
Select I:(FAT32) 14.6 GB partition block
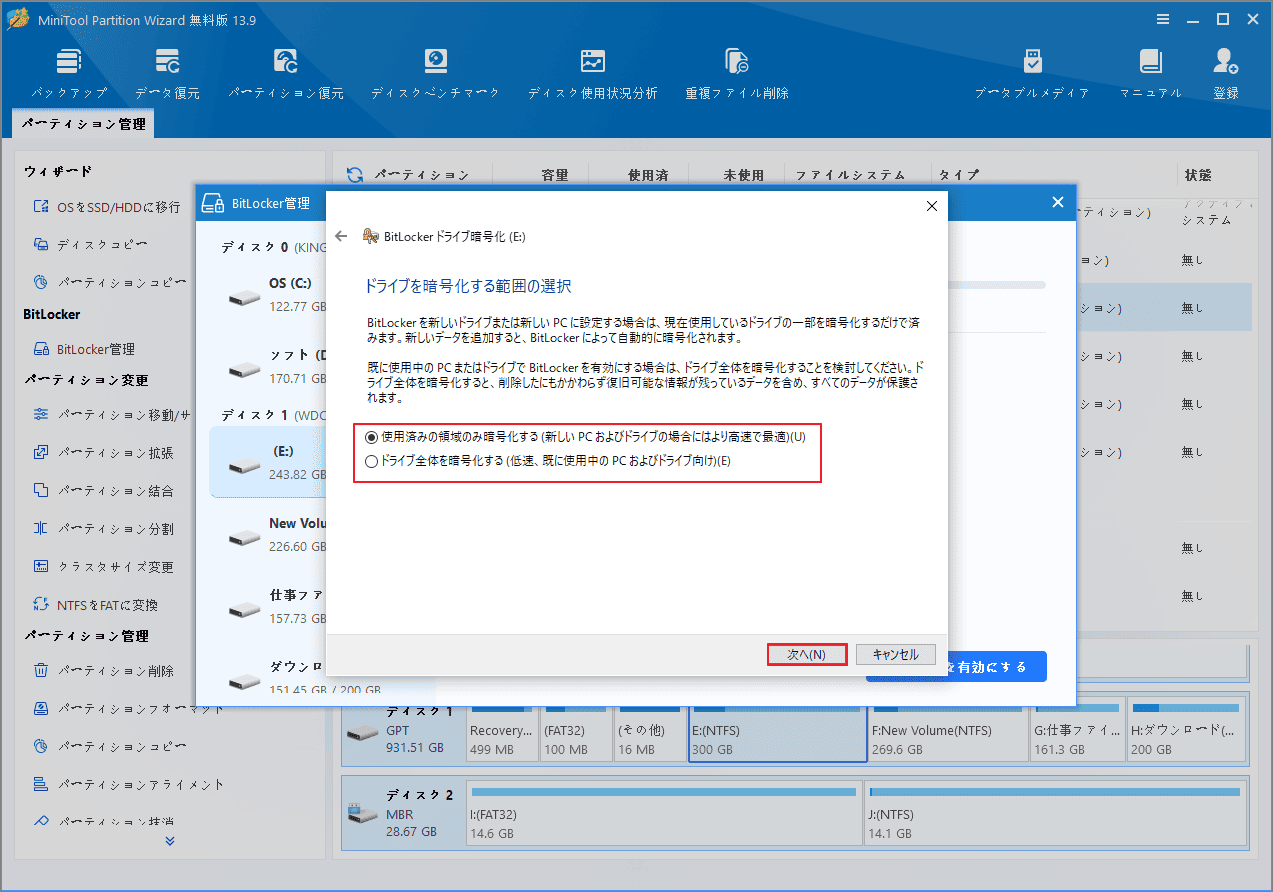pyautogui.click(x=663, y=813)
